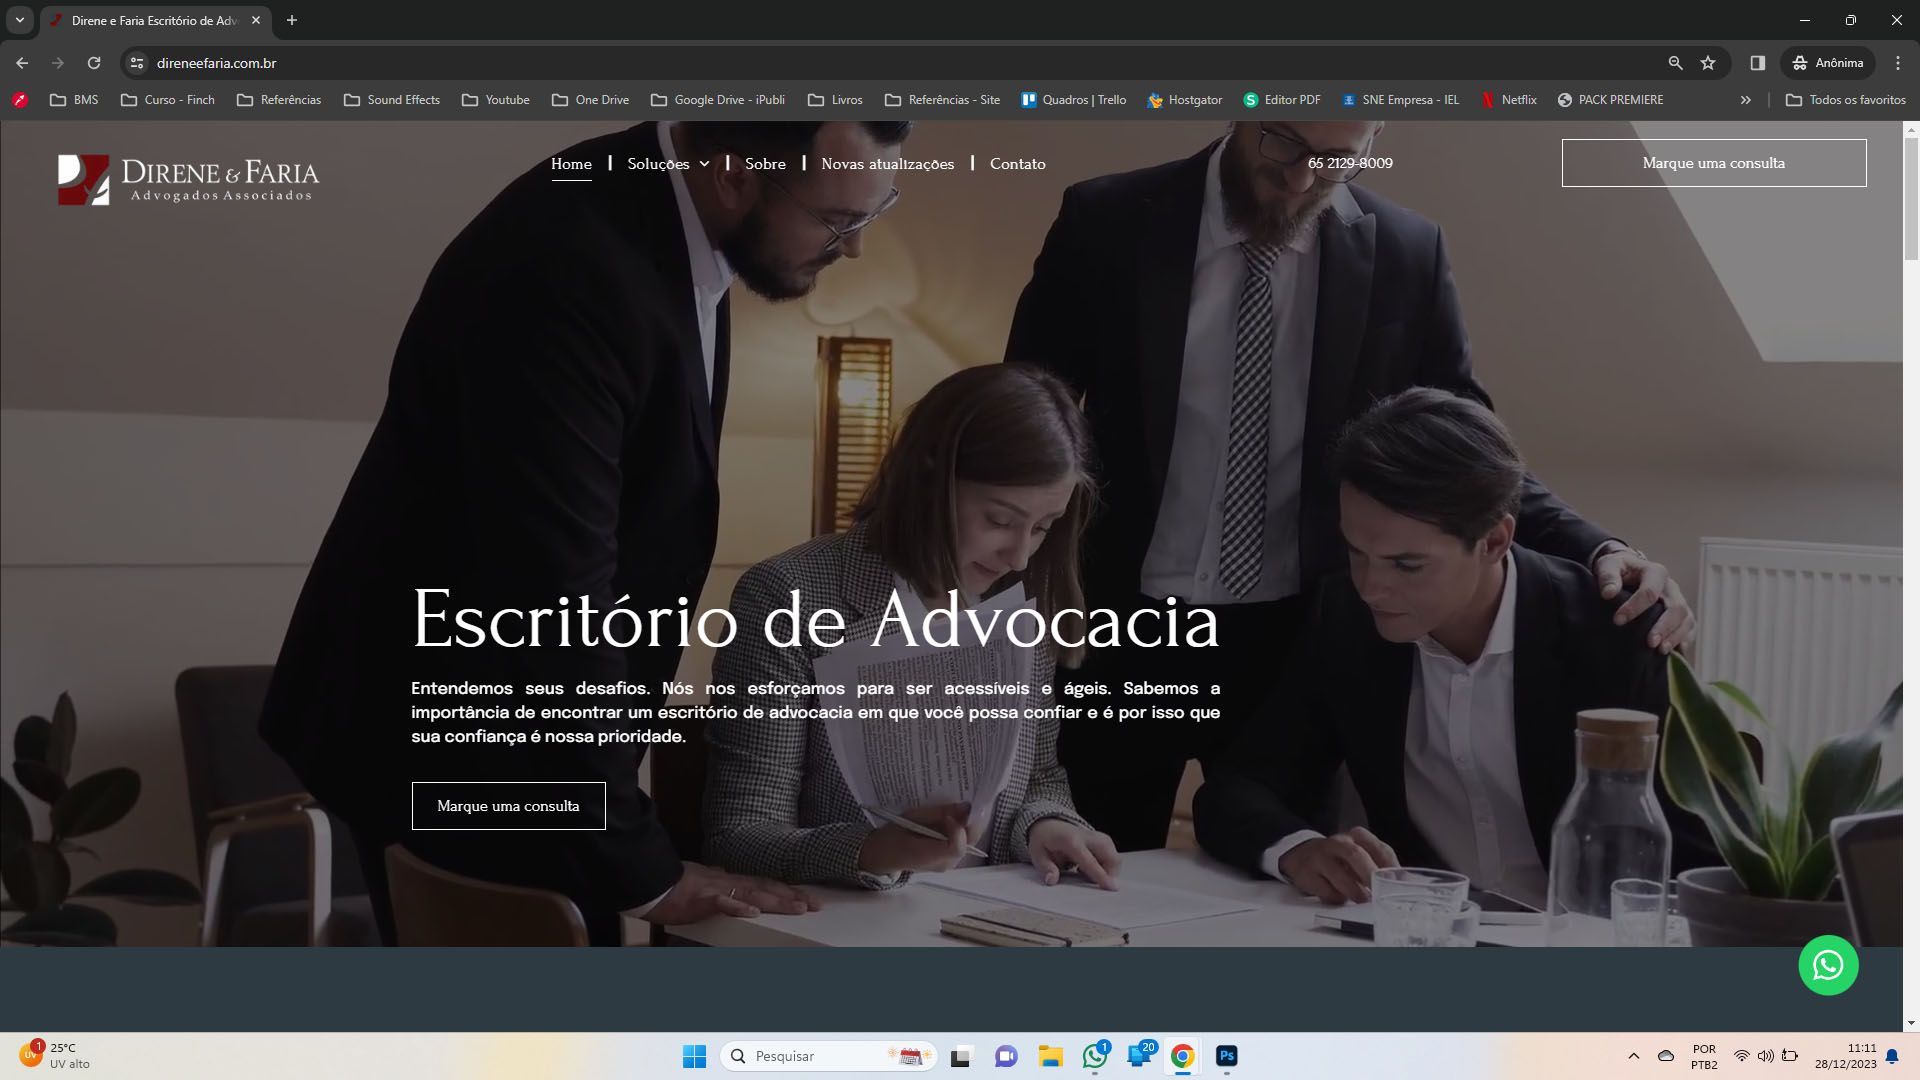The height and width of the screenshot is (1080, 1920).
Task: Click the header Marque uma consulta button
Action: coord(1713,163)
